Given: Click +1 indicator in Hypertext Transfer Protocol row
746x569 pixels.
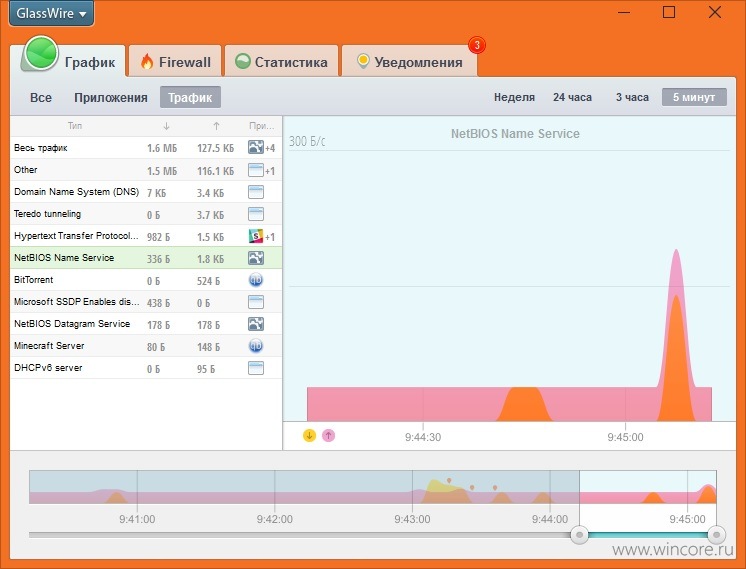Looking at the screenshot, I should [x=270, y=237].
